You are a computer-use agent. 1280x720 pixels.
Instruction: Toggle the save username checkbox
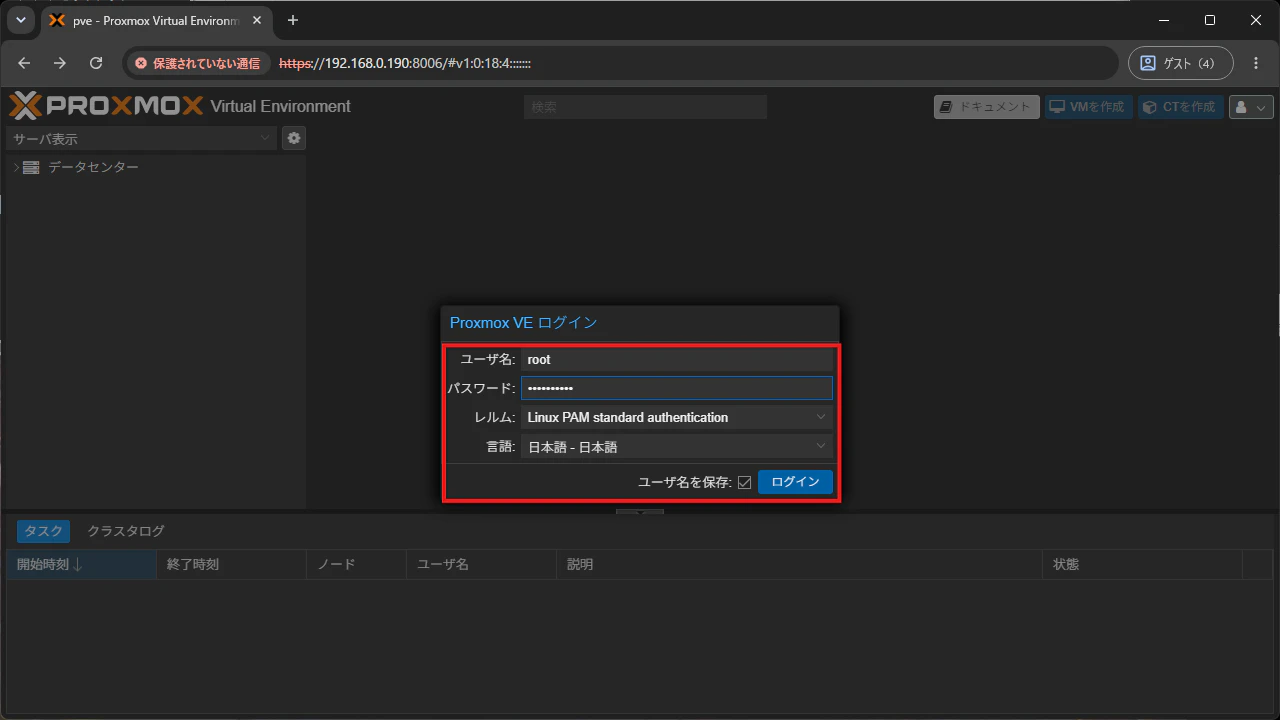click(744, 482)
